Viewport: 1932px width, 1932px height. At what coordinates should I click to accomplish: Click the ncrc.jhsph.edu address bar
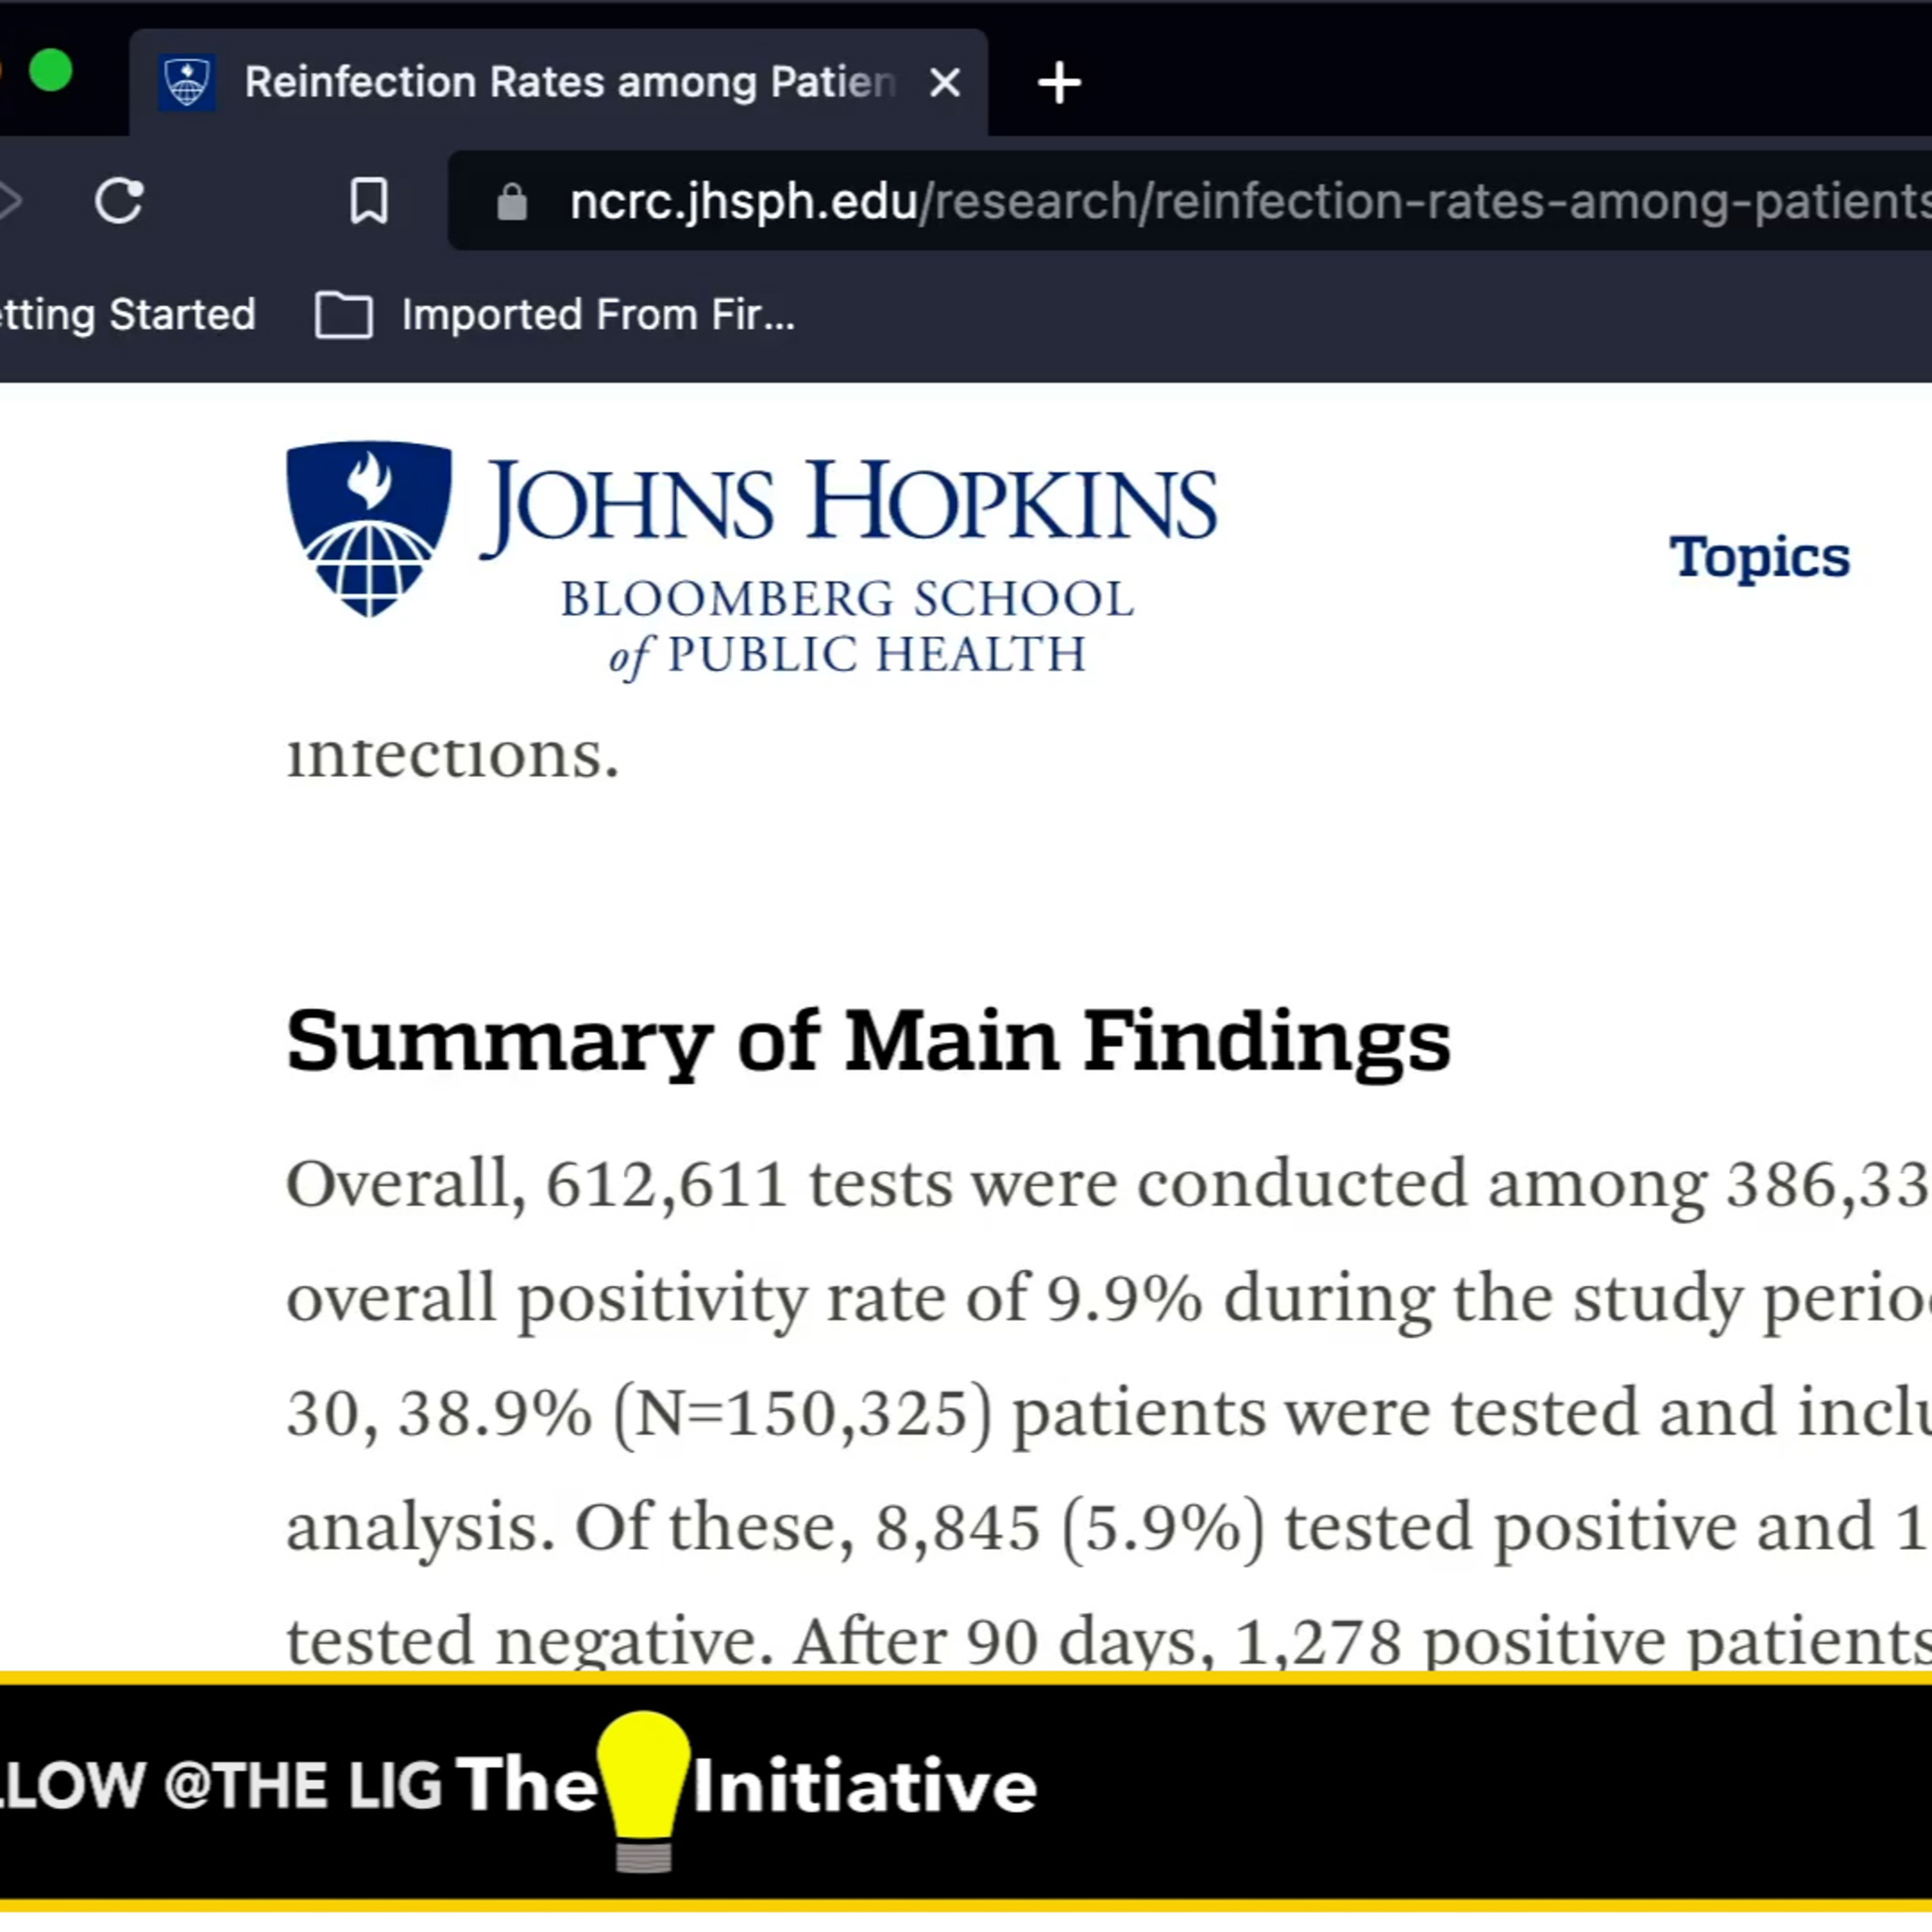(1190, 201)
